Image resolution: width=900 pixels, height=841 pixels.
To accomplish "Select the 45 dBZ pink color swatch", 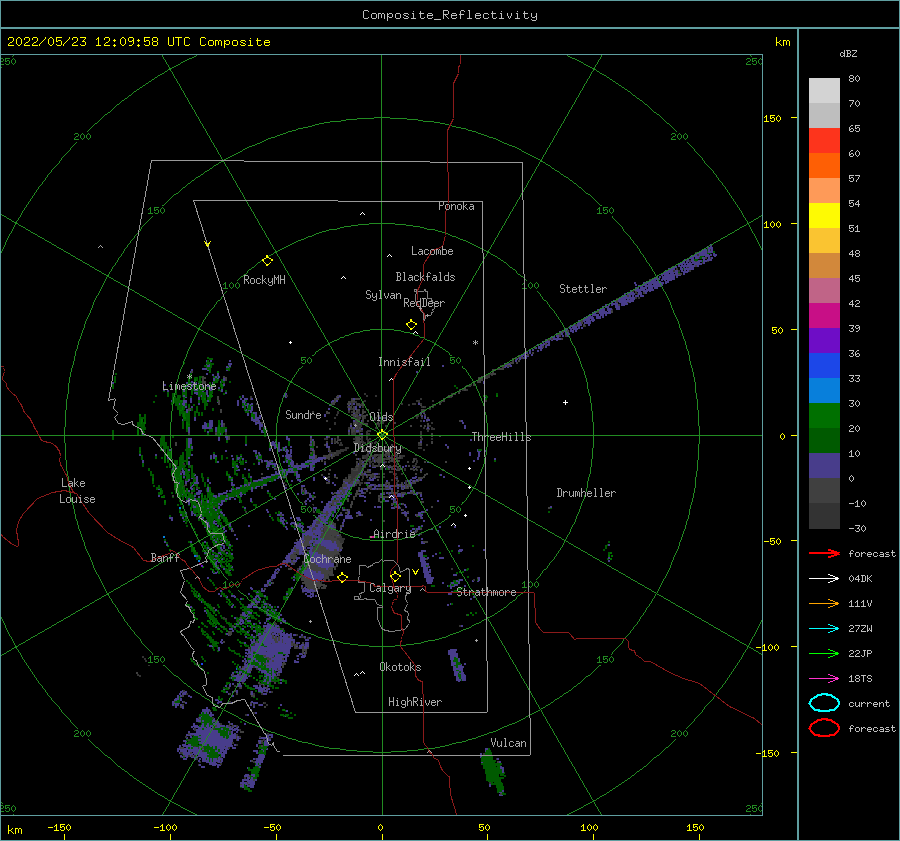I will pyautogui.click(x=824, y=290).
